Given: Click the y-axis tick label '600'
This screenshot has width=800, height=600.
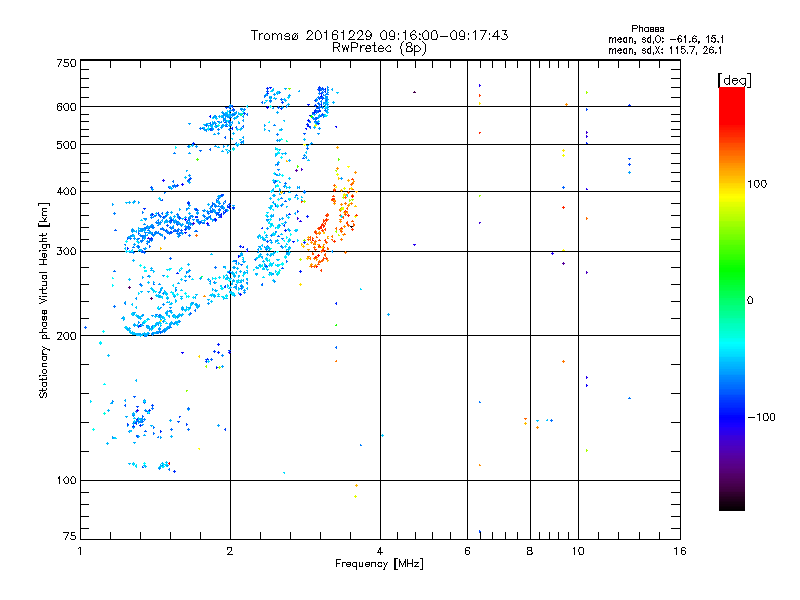Looking at the screenshot, I should pos(67,107).
